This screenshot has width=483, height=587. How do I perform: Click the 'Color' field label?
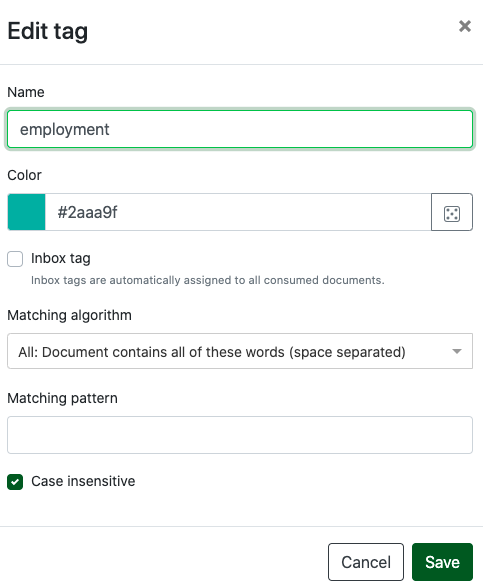coord(24,175)
